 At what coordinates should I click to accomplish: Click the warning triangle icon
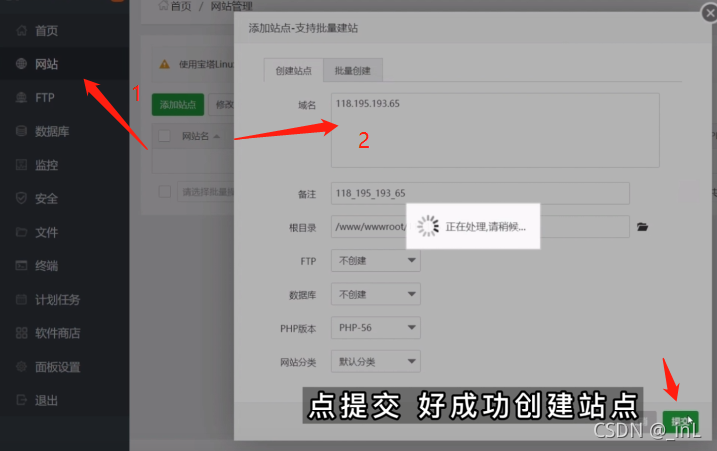click(165, 64)
